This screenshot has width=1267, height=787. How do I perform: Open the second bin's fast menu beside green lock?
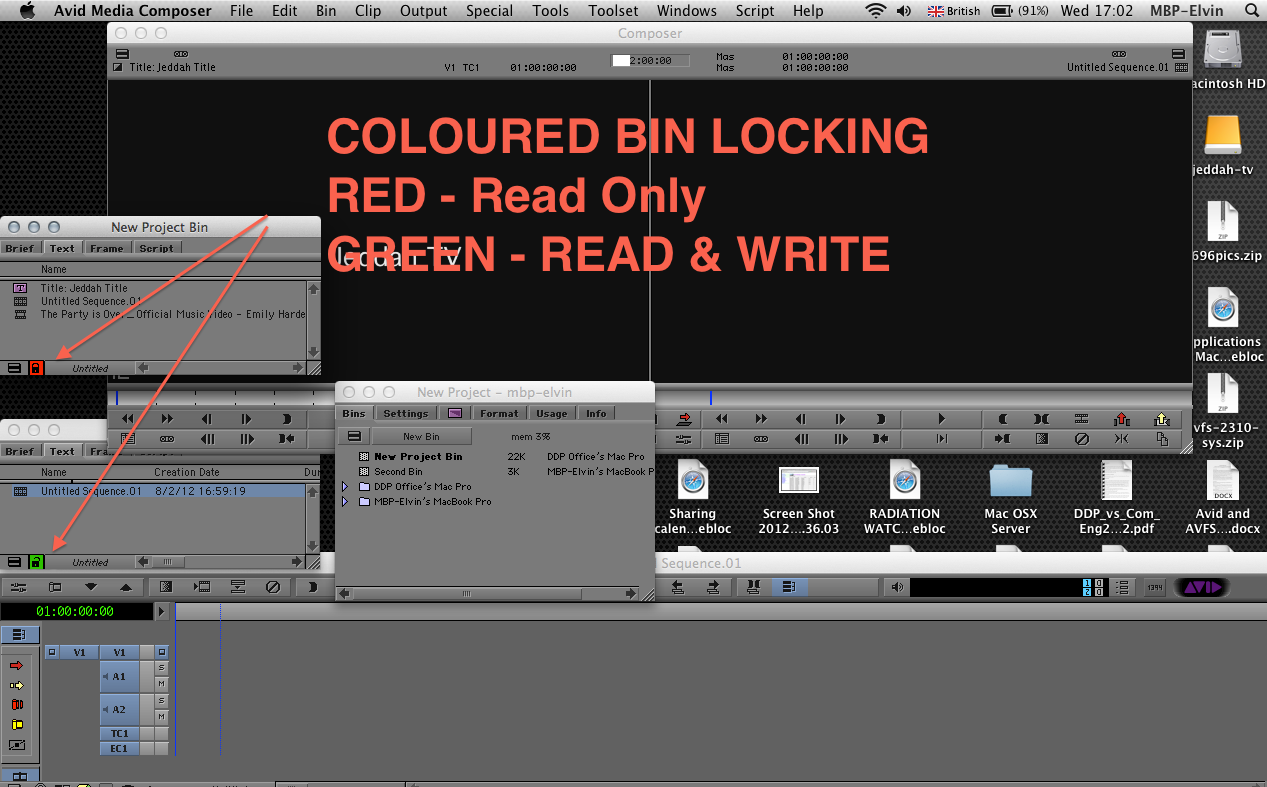[x=14, y=562]
